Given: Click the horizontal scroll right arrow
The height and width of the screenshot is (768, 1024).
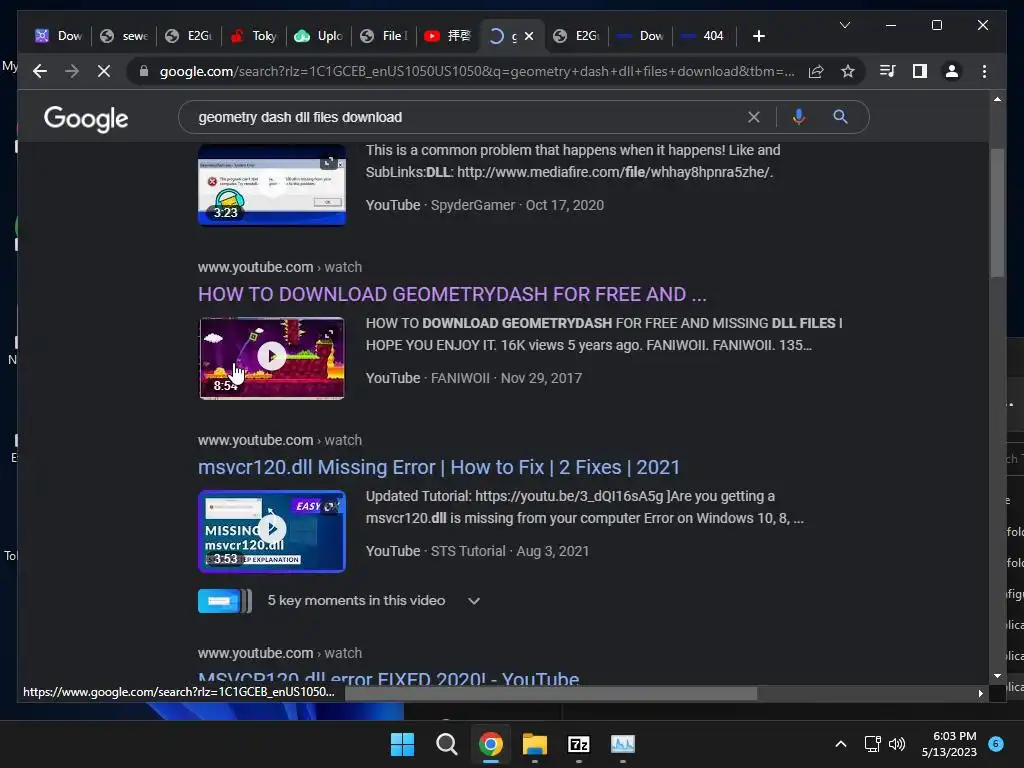Looking at the screenshot, I should 980,694.
